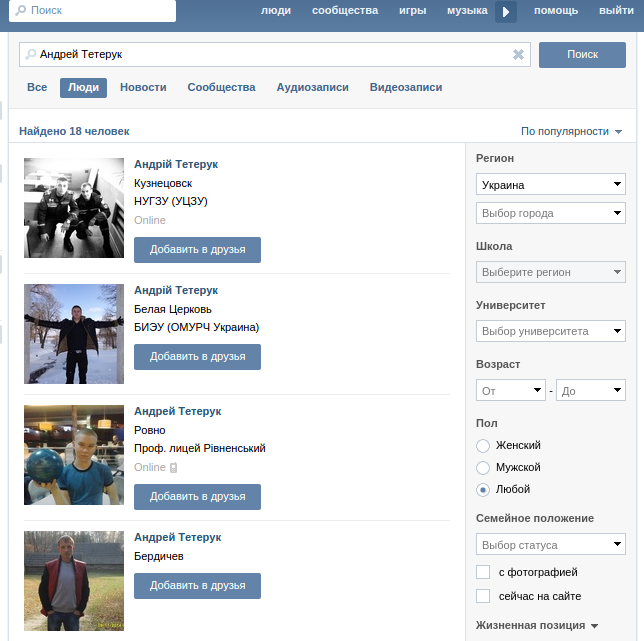Click photo of man in red vest
The height and width of the screenshot is (641, 644).
(74, 581)
